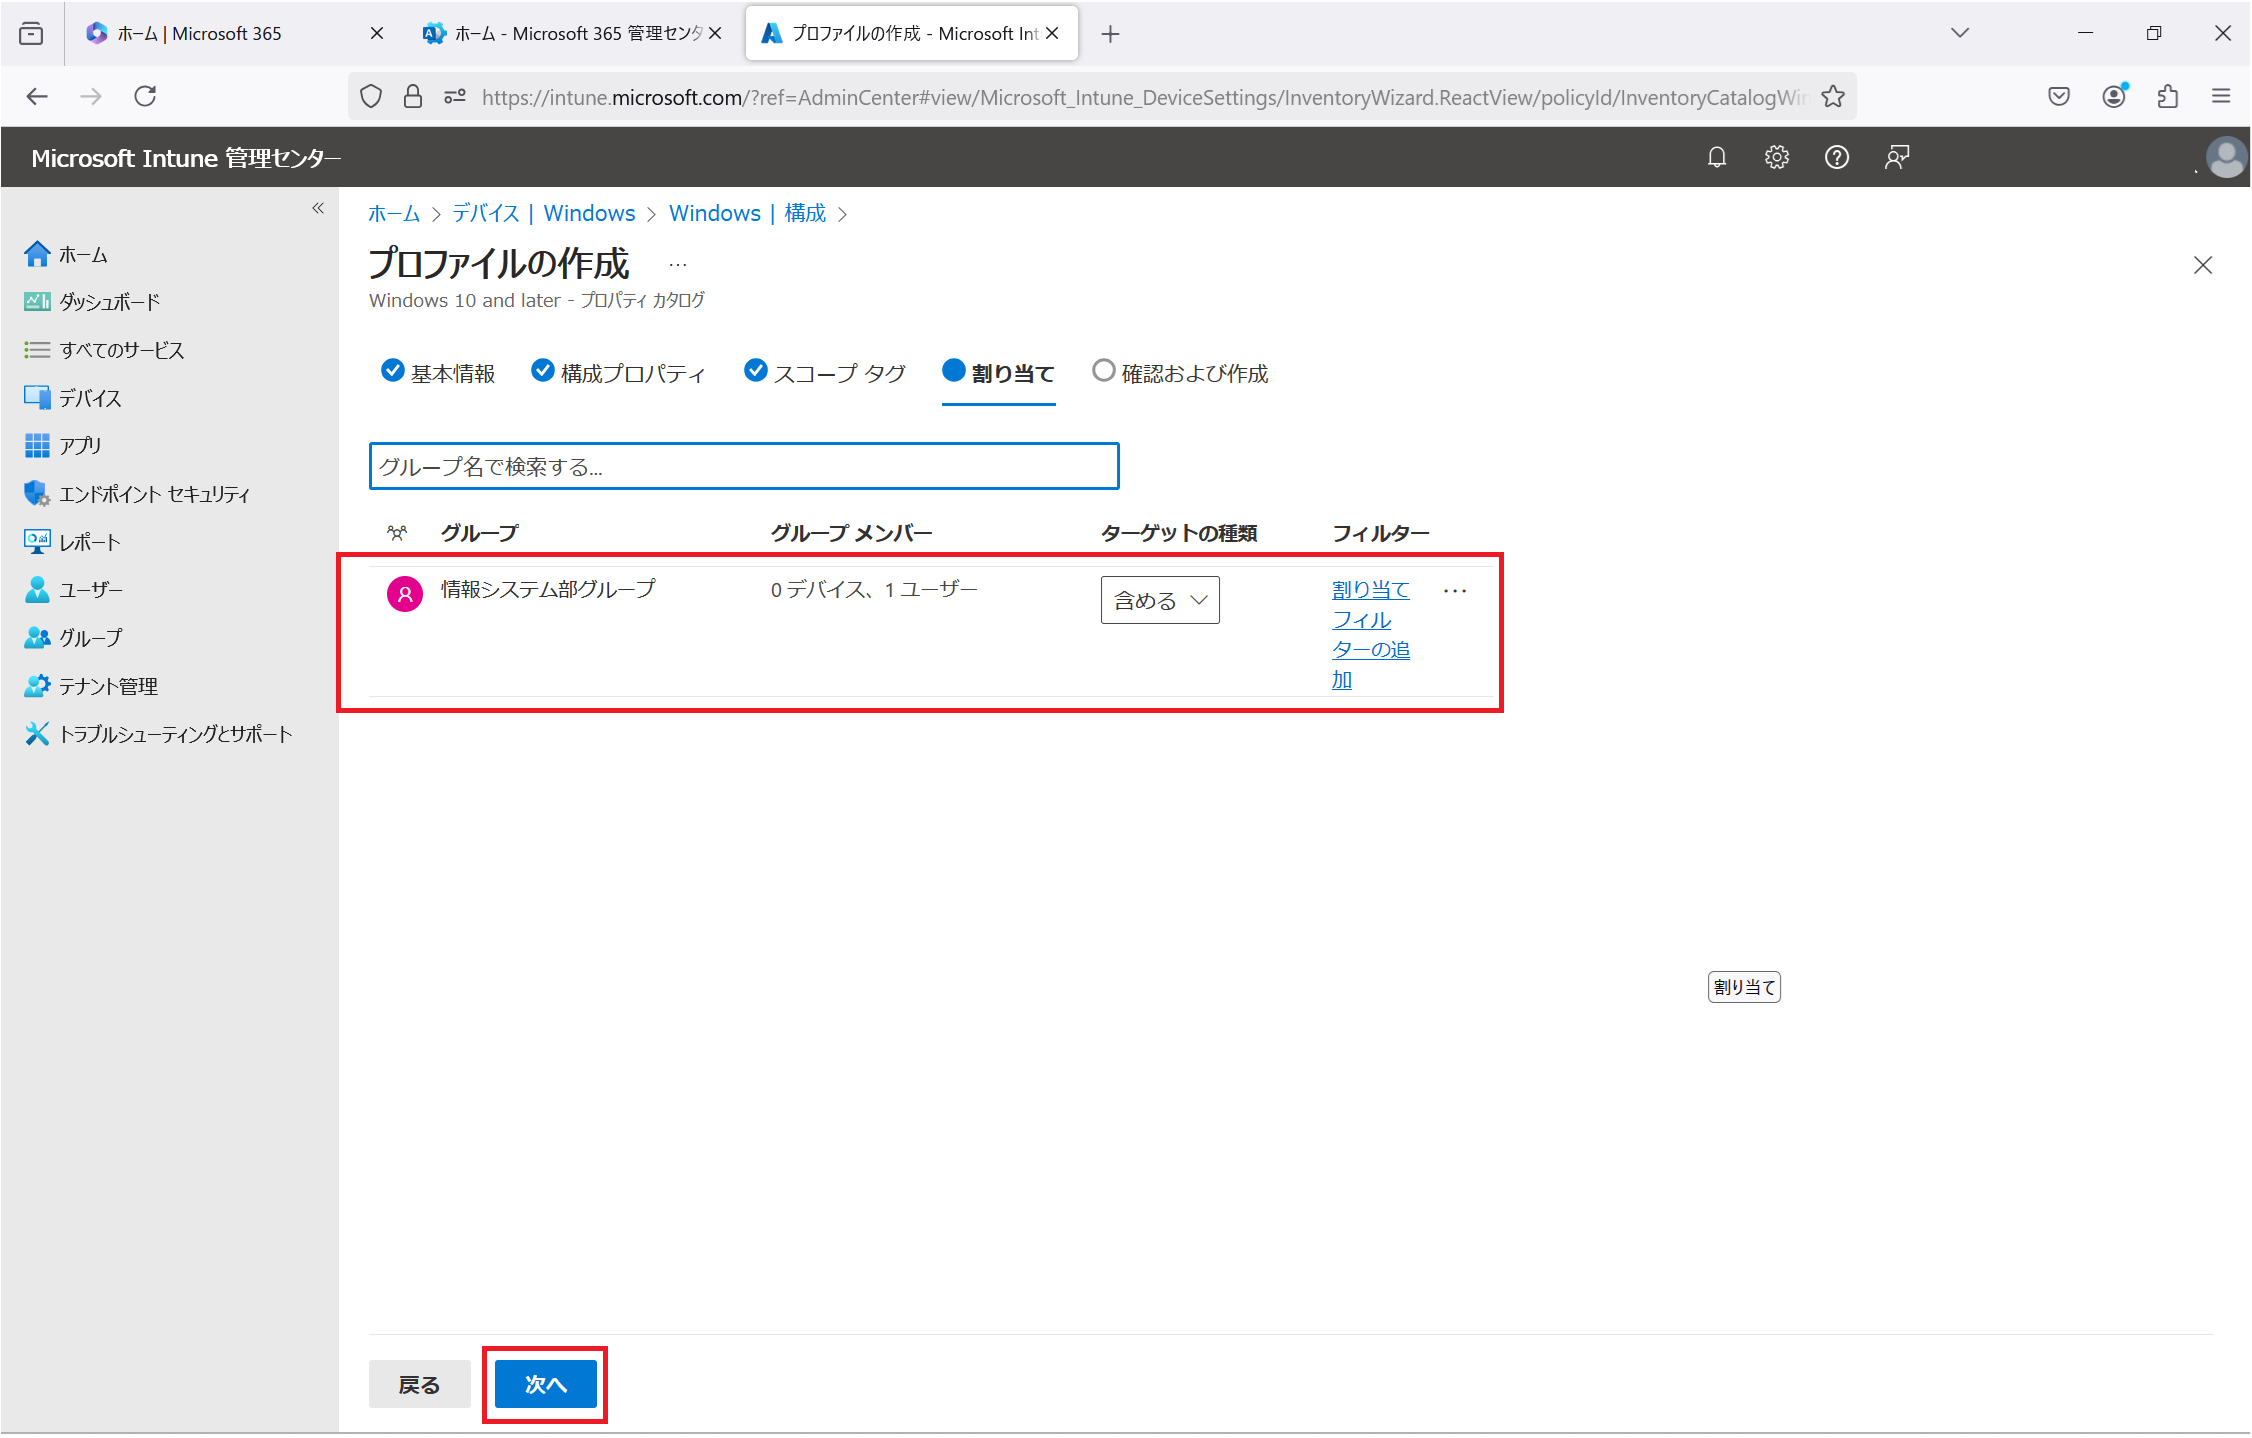2252x1438 pixels.
Task: Open the notifications bell icon
Action: coord(1716,157)
